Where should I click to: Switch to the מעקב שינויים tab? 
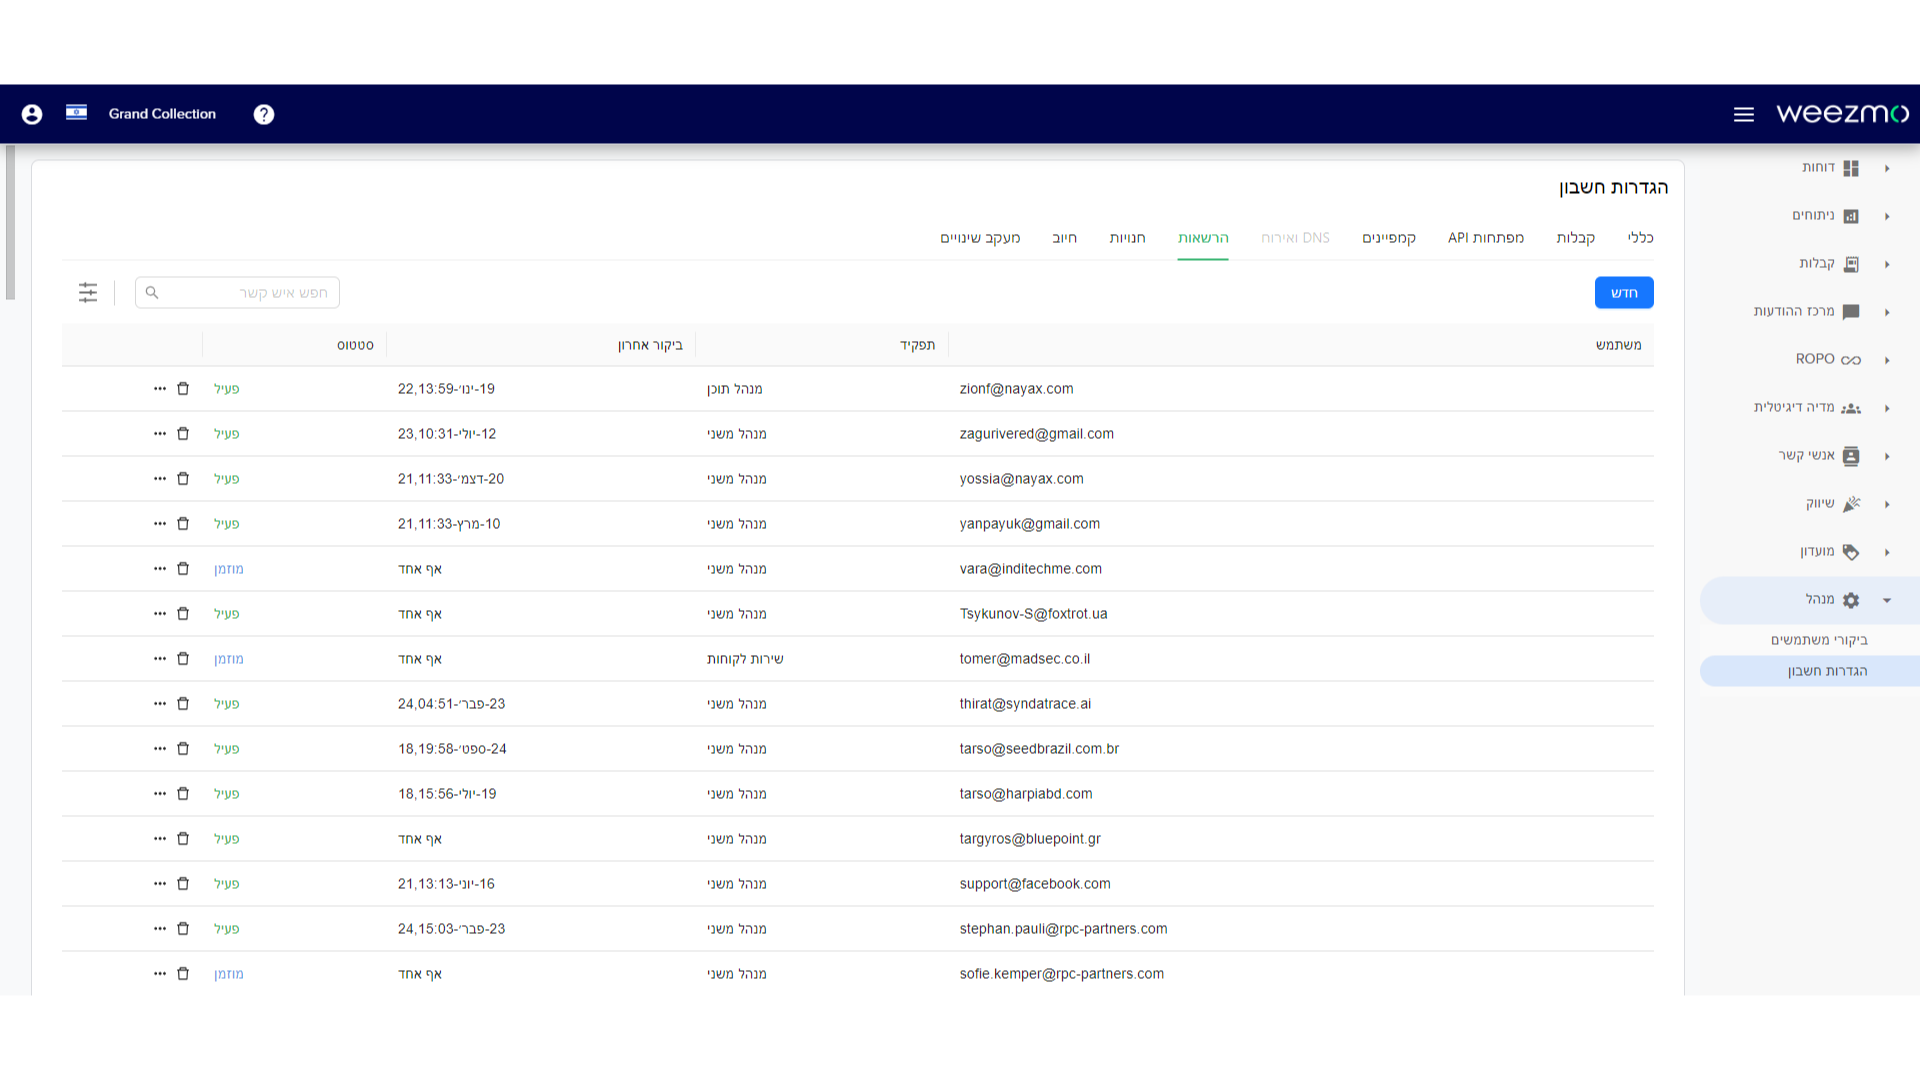(x=980, y=238)
